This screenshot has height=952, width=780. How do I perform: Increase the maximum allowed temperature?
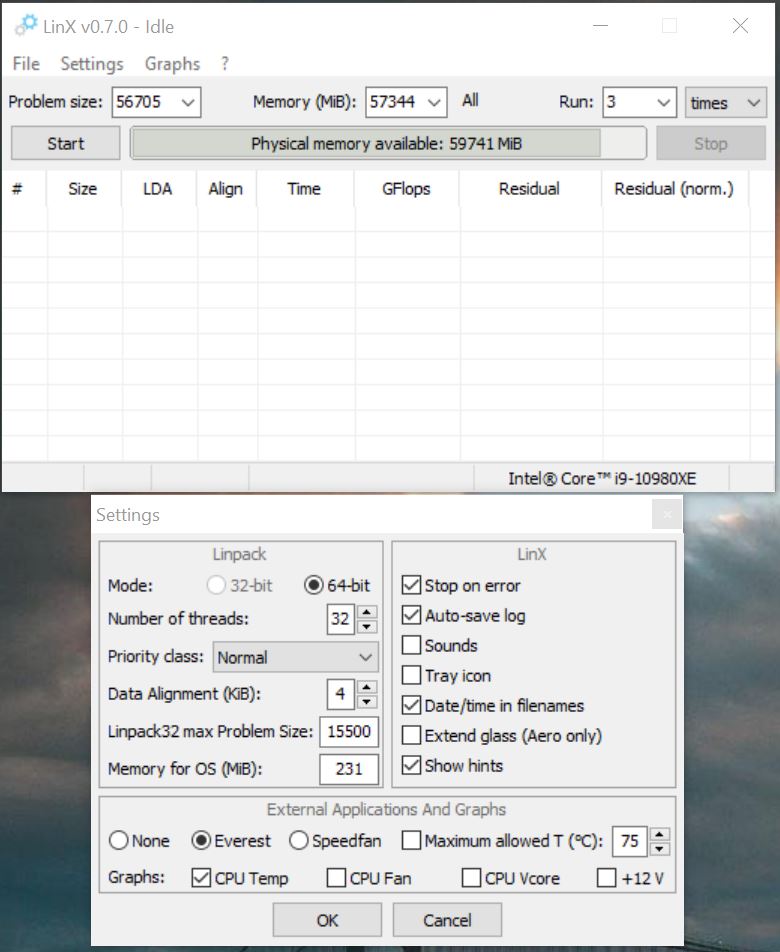pyautogui.click(x=660, y=834)
